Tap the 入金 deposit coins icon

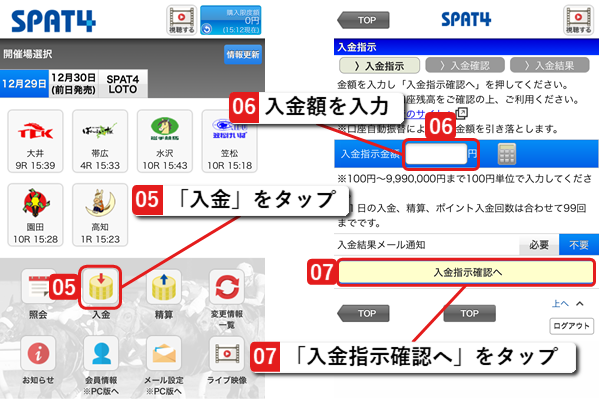pos(101,287)
